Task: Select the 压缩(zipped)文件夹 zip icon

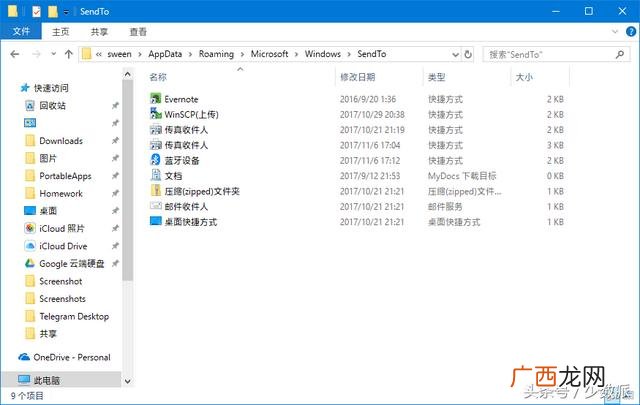Action: [156, 190]
